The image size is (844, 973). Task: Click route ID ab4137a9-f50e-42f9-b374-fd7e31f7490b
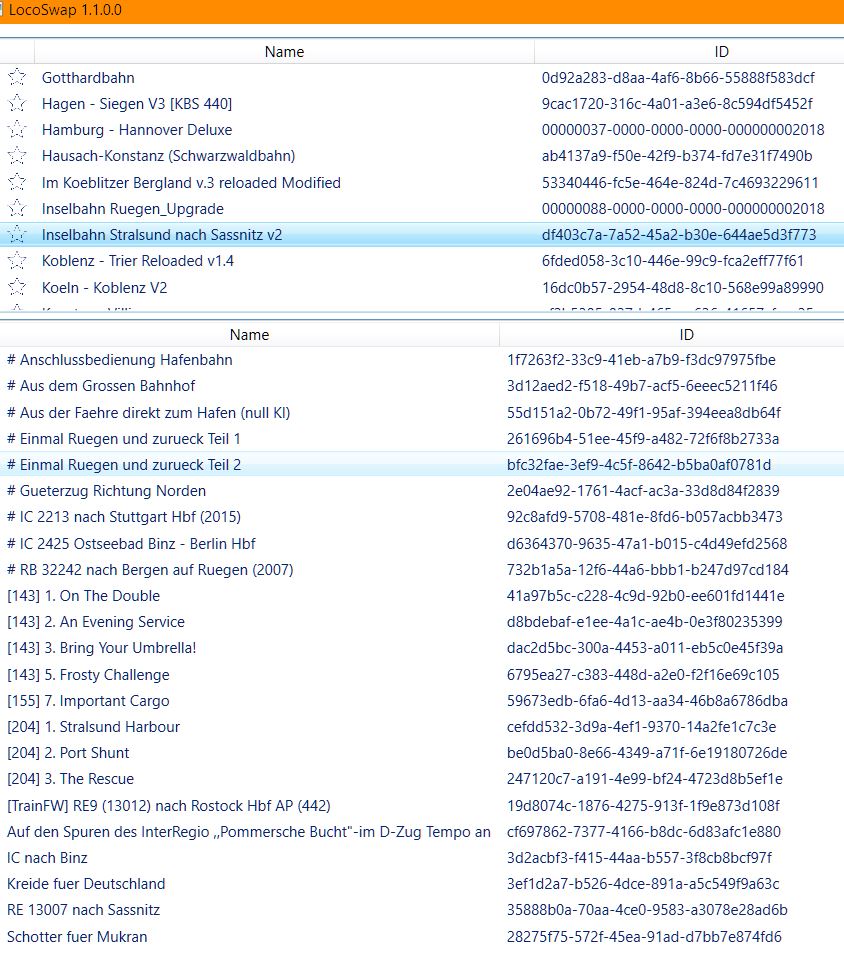click(x=676, y=156)
